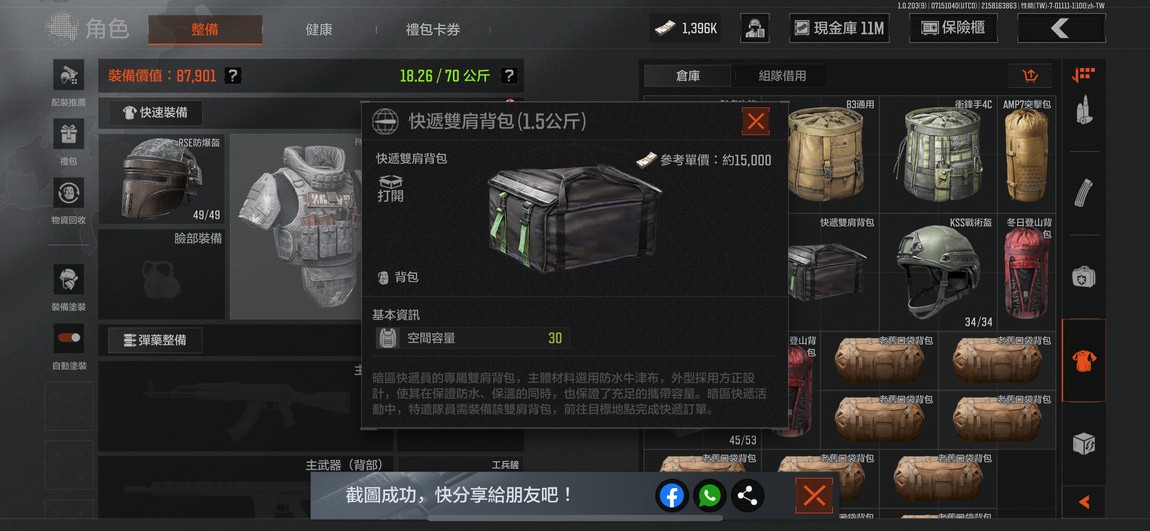Open the 禮包 gift icon

(x=68, y=134)
